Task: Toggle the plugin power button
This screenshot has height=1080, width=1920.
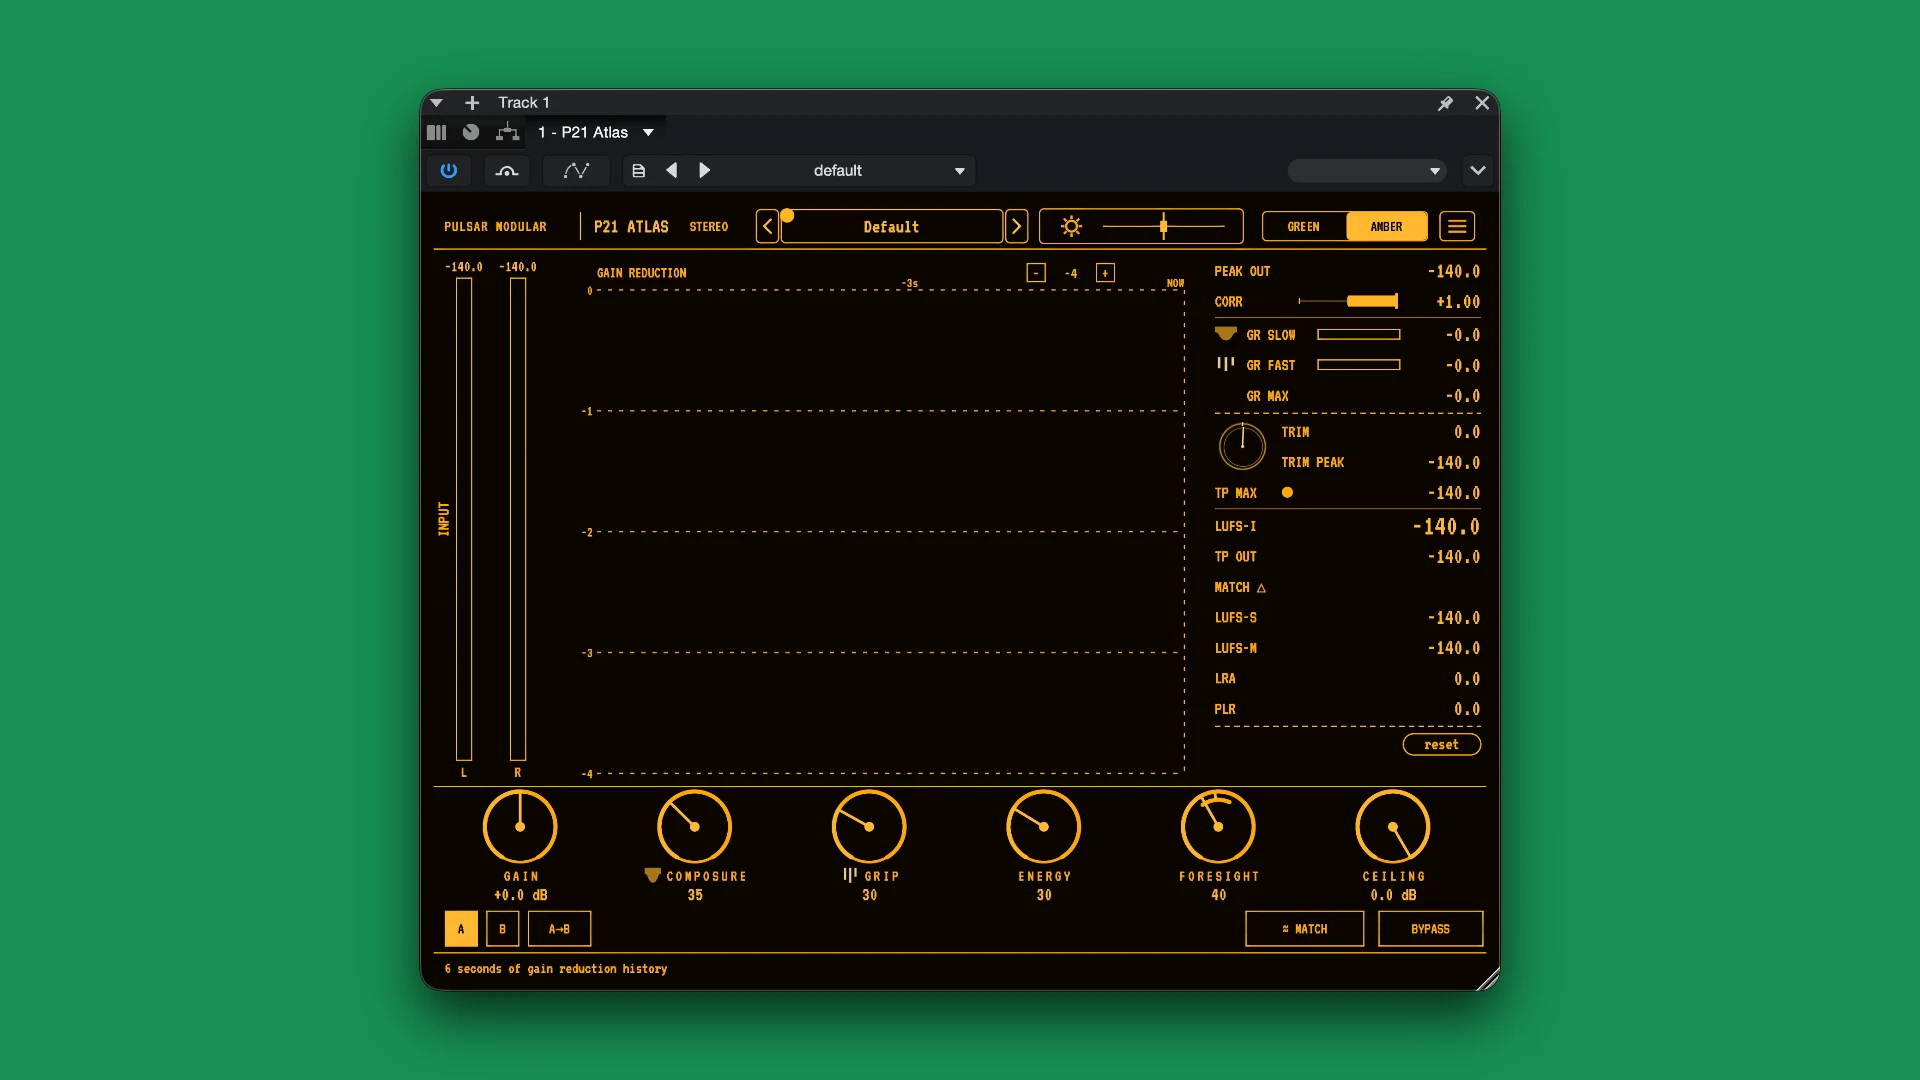Action: tap(449, 171)
